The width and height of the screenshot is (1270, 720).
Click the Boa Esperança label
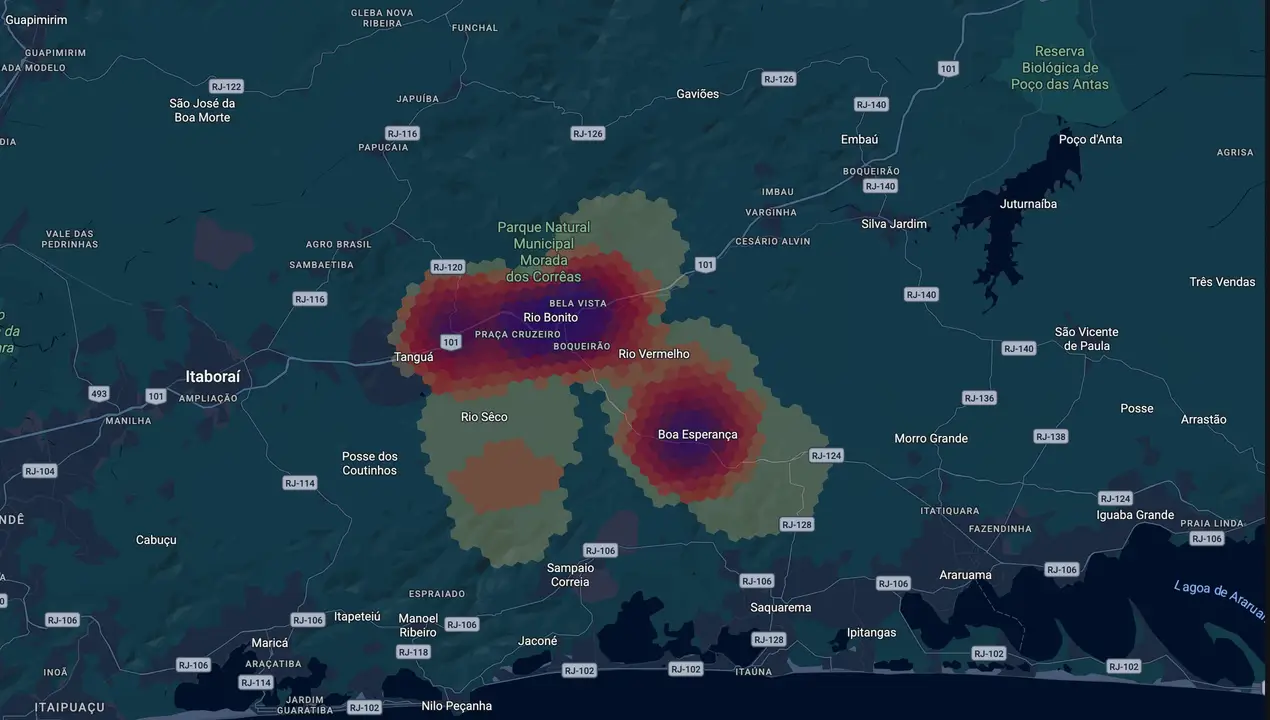click(698, 435)
